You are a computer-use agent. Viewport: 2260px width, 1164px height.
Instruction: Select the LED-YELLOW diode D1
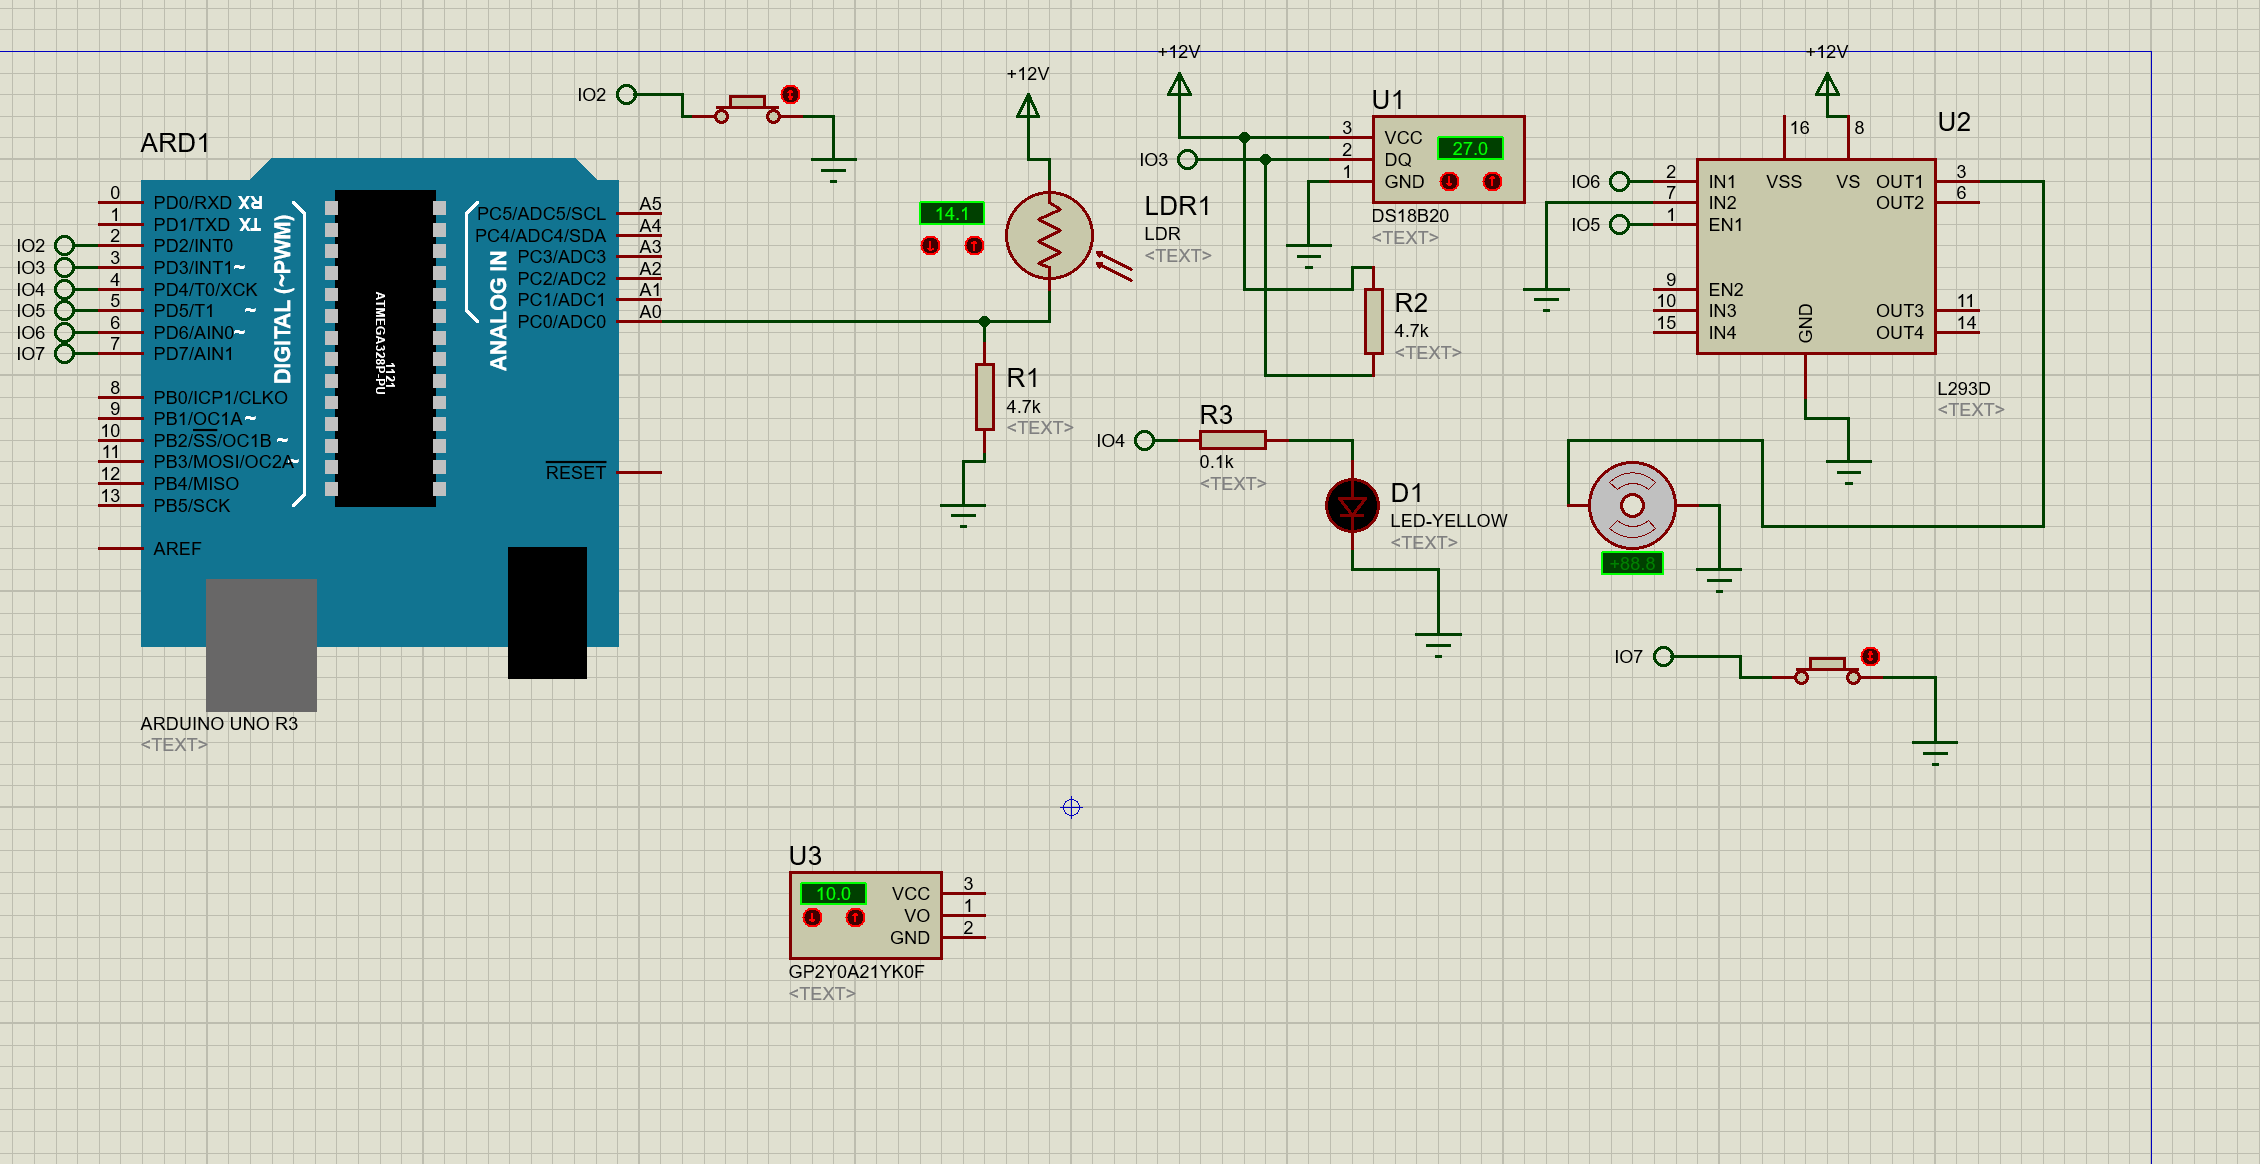pyautogui.click(x=1352, y=506)
